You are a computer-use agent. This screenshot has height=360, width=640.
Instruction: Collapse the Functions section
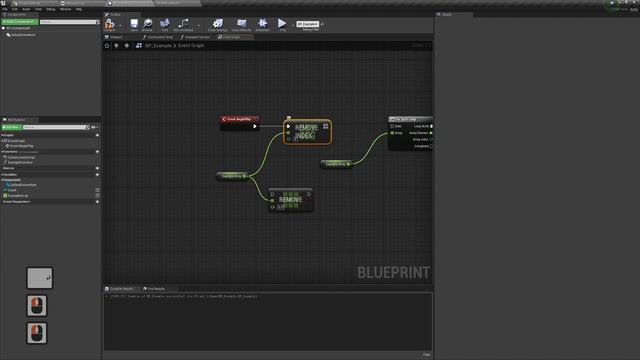(x=2, y=152)
